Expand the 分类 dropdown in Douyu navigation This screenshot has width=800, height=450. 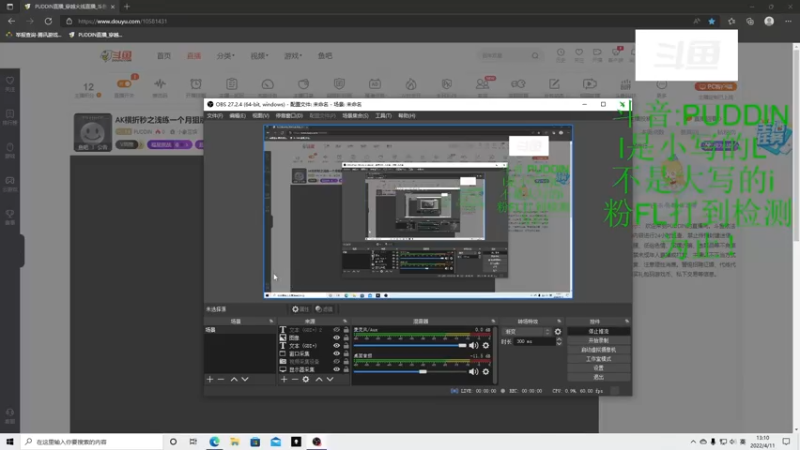(225, 56)
